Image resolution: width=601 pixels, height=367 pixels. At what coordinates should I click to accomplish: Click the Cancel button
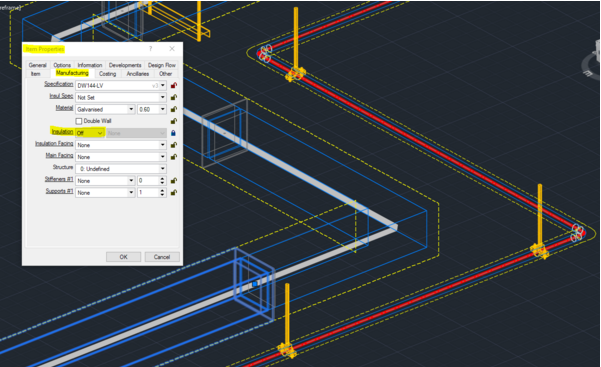(x=162, y=257)
